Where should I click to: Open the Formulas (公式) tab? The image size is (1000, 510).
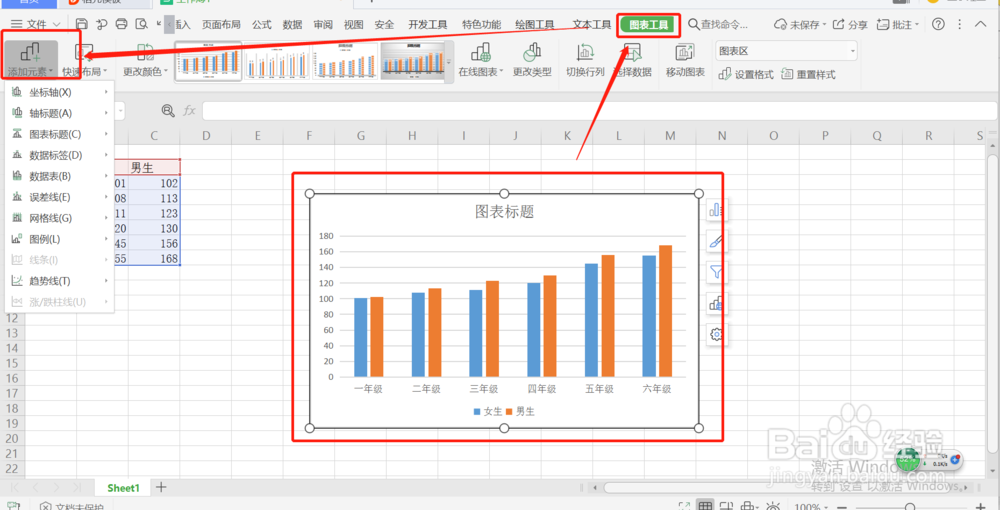[x=261, y=25]
